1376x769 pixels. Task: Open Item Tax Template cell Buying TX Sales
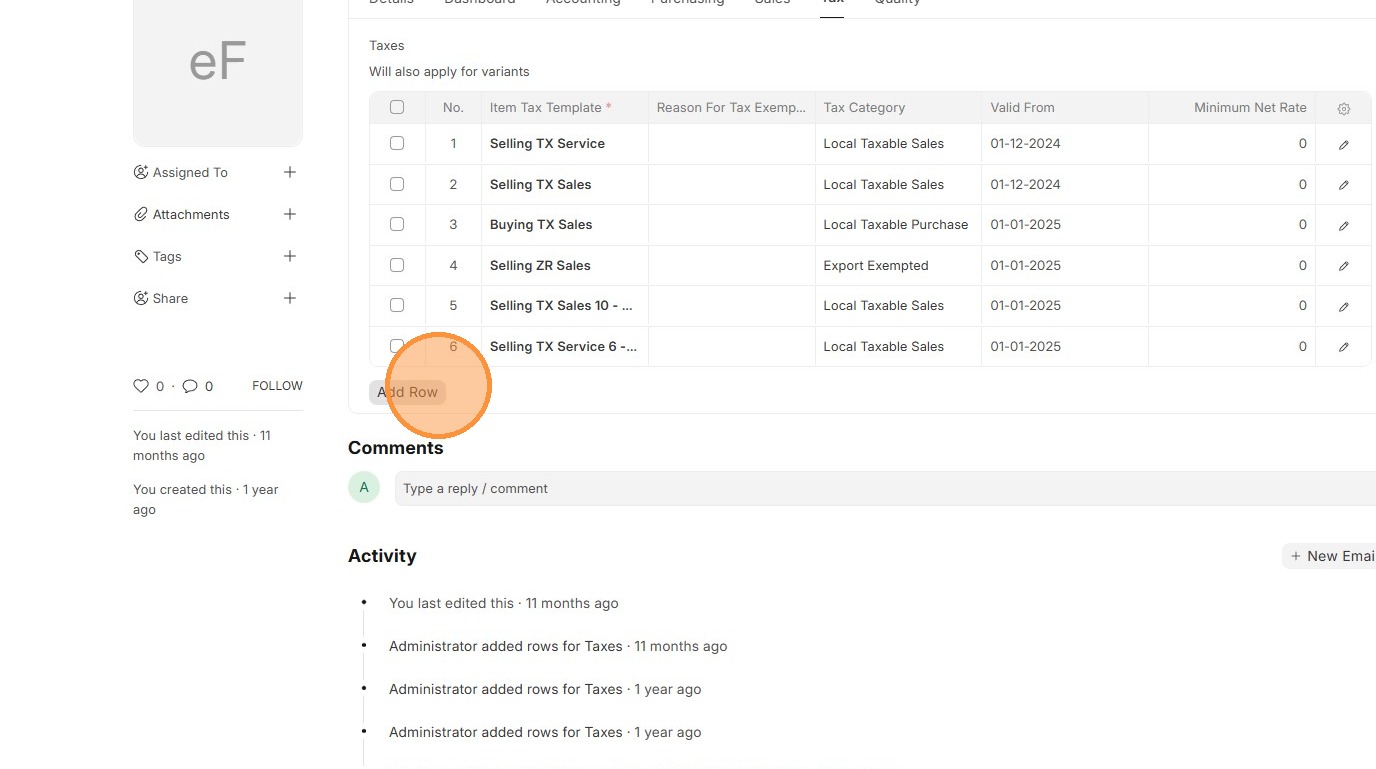click(x=564, y=225)
